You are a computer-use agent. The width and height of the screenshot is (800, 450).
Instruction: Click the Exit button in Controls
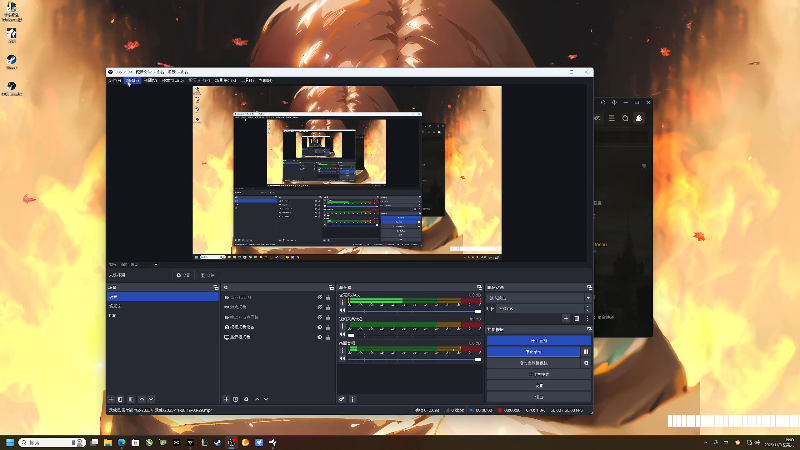[539, 397]
